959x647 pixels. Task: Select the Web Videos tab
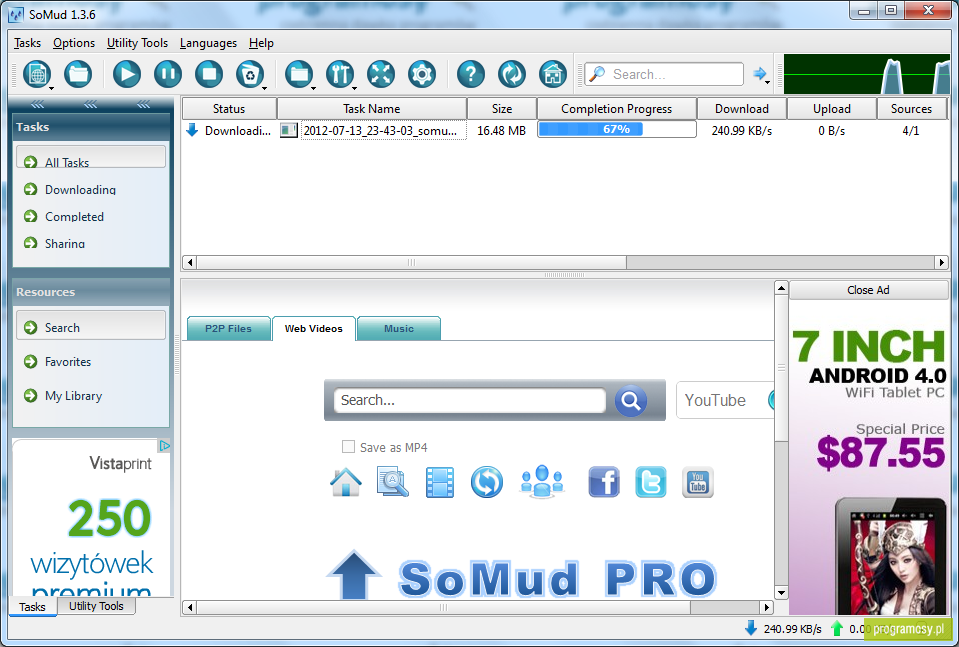[x=314, y=328]
